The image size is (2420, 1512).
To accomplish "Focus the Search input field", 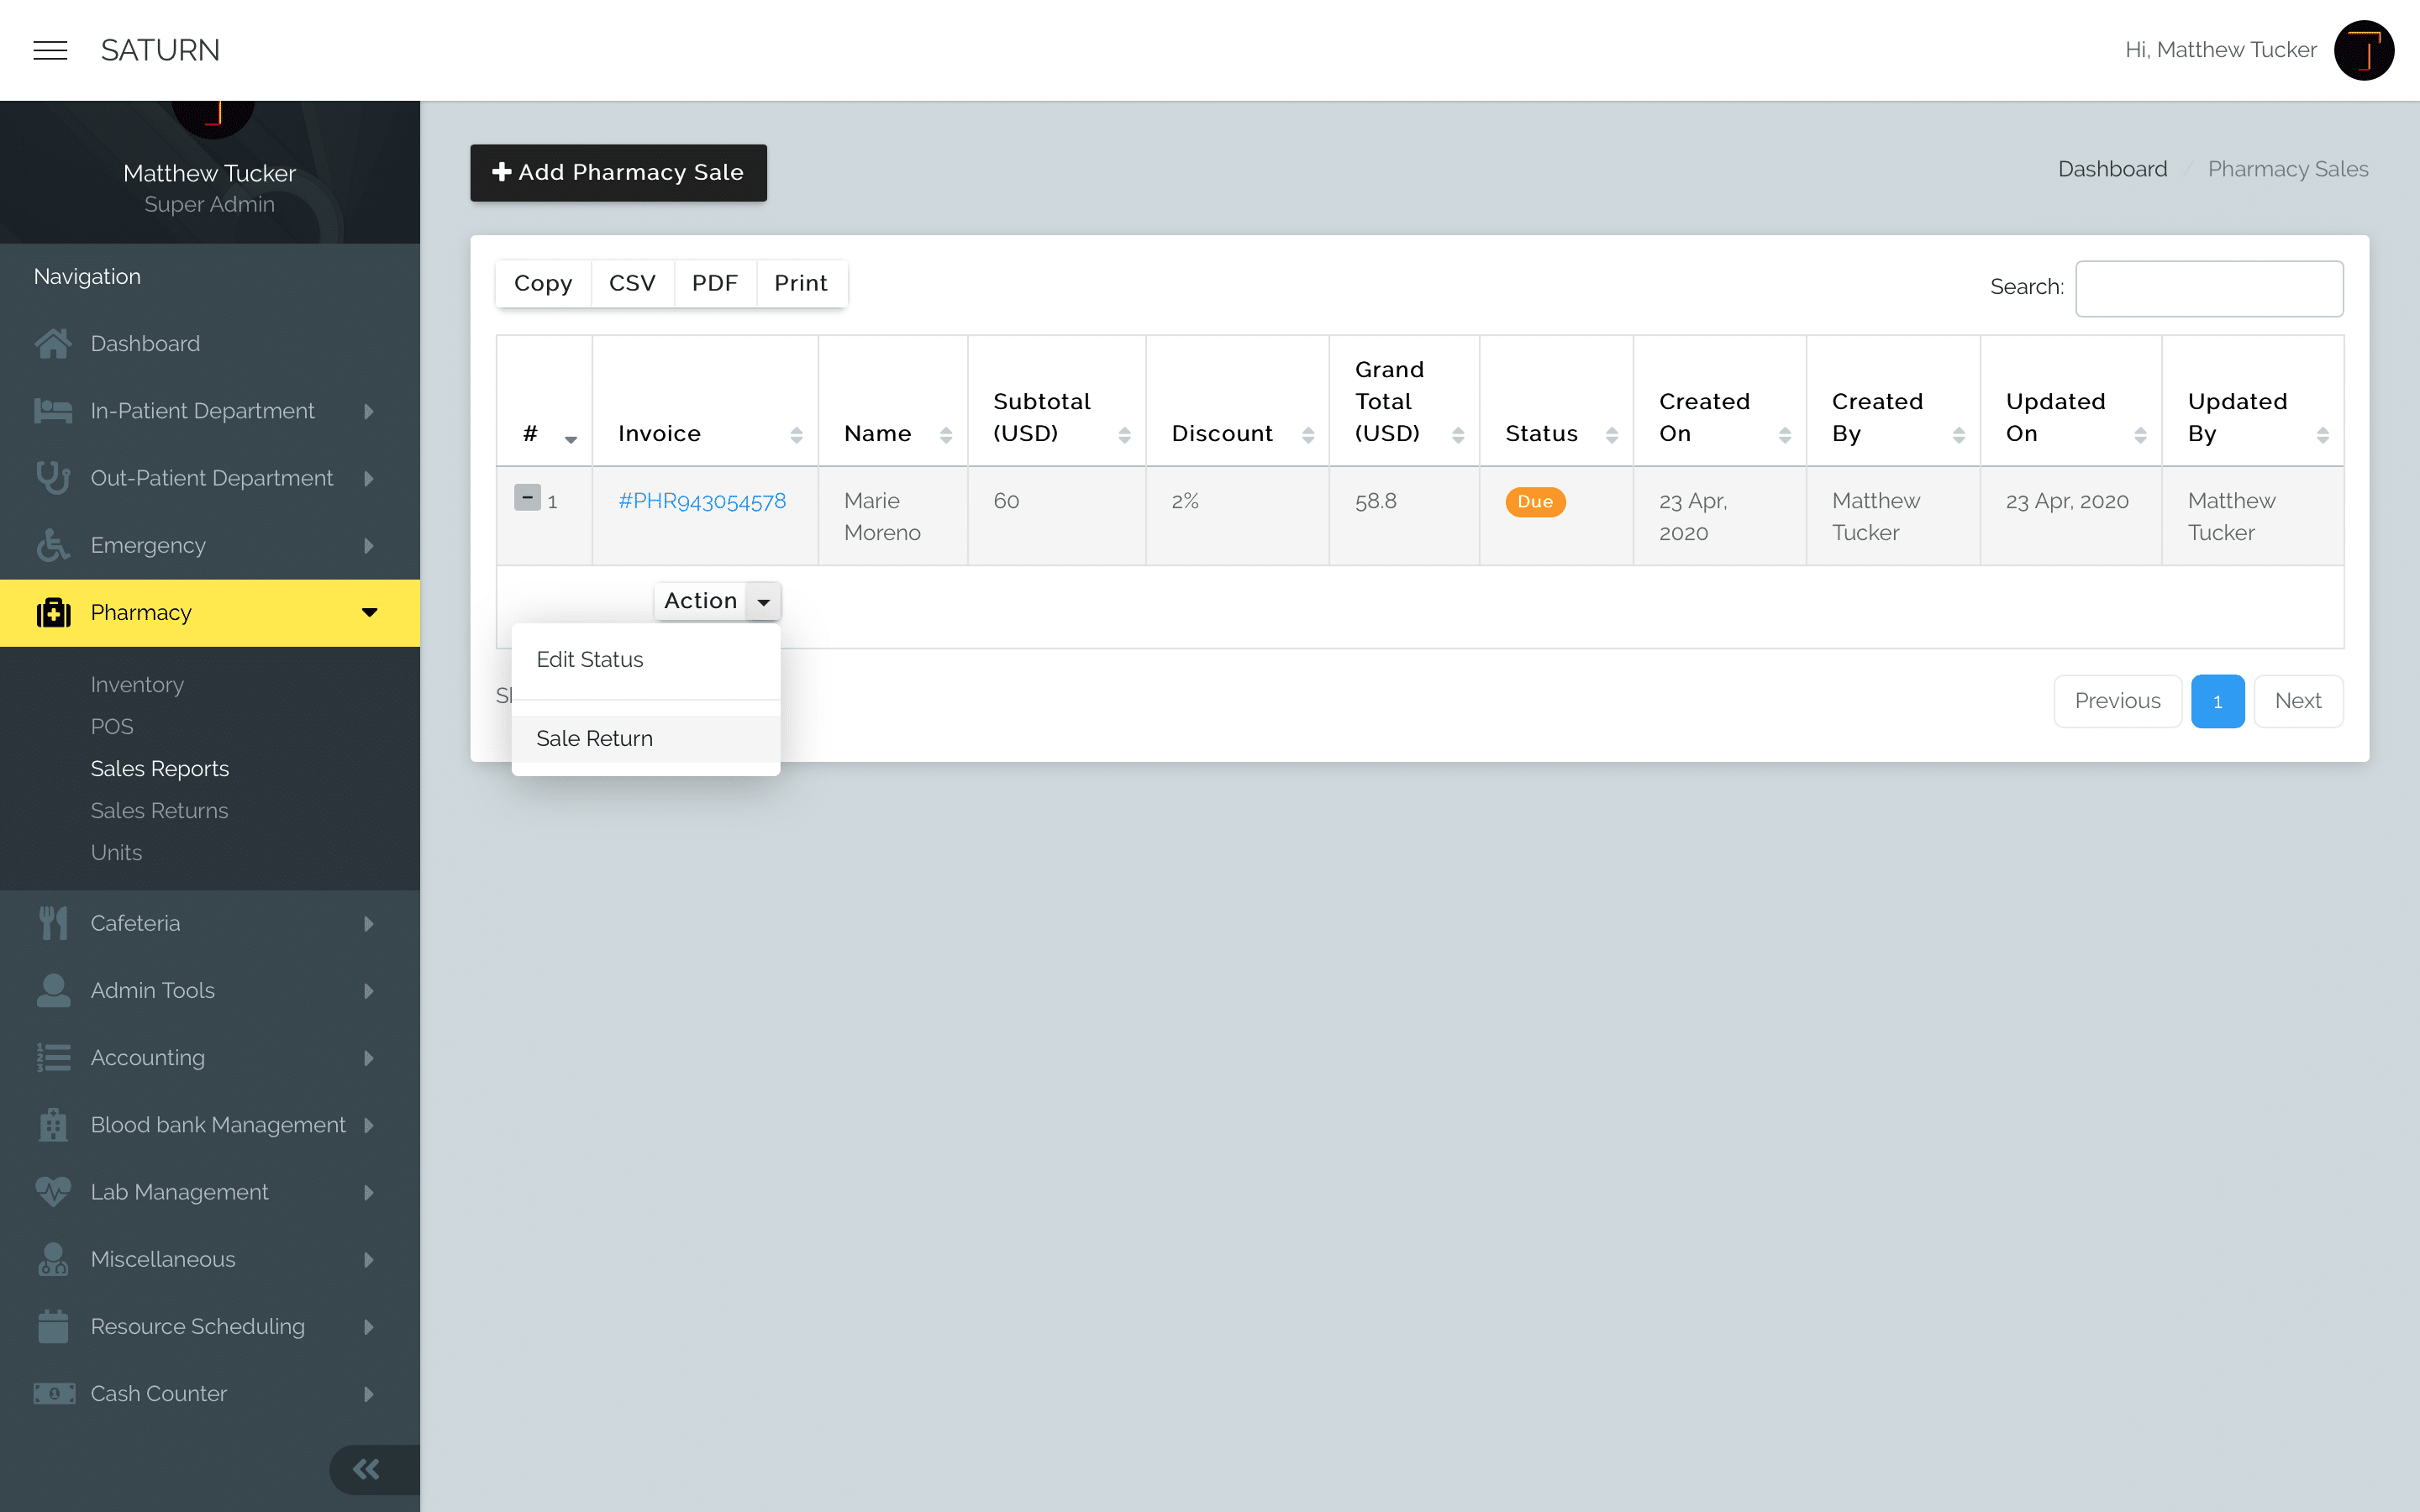I will tap(2209, 288).
